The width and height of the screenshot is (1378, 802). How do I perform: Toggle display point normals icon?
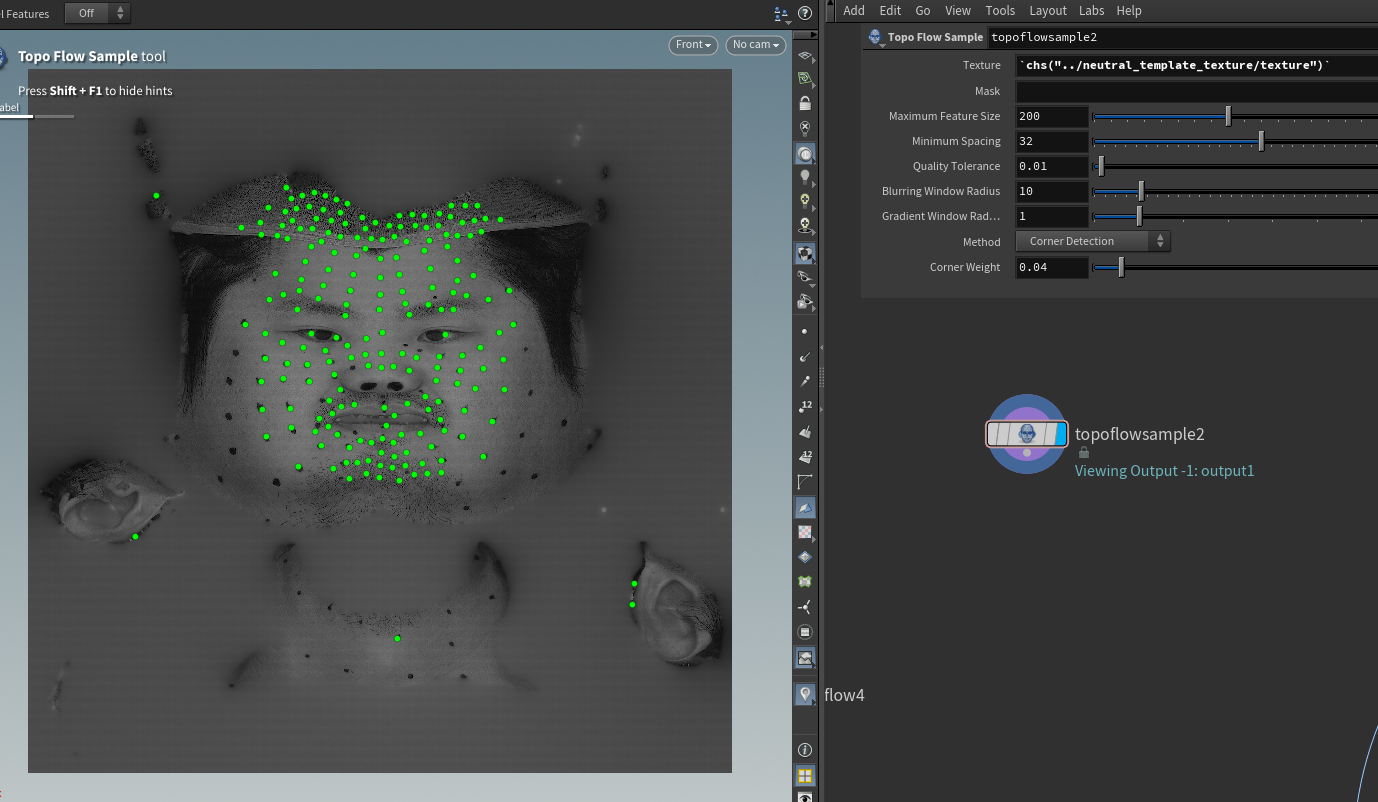(x=805, y=356)
